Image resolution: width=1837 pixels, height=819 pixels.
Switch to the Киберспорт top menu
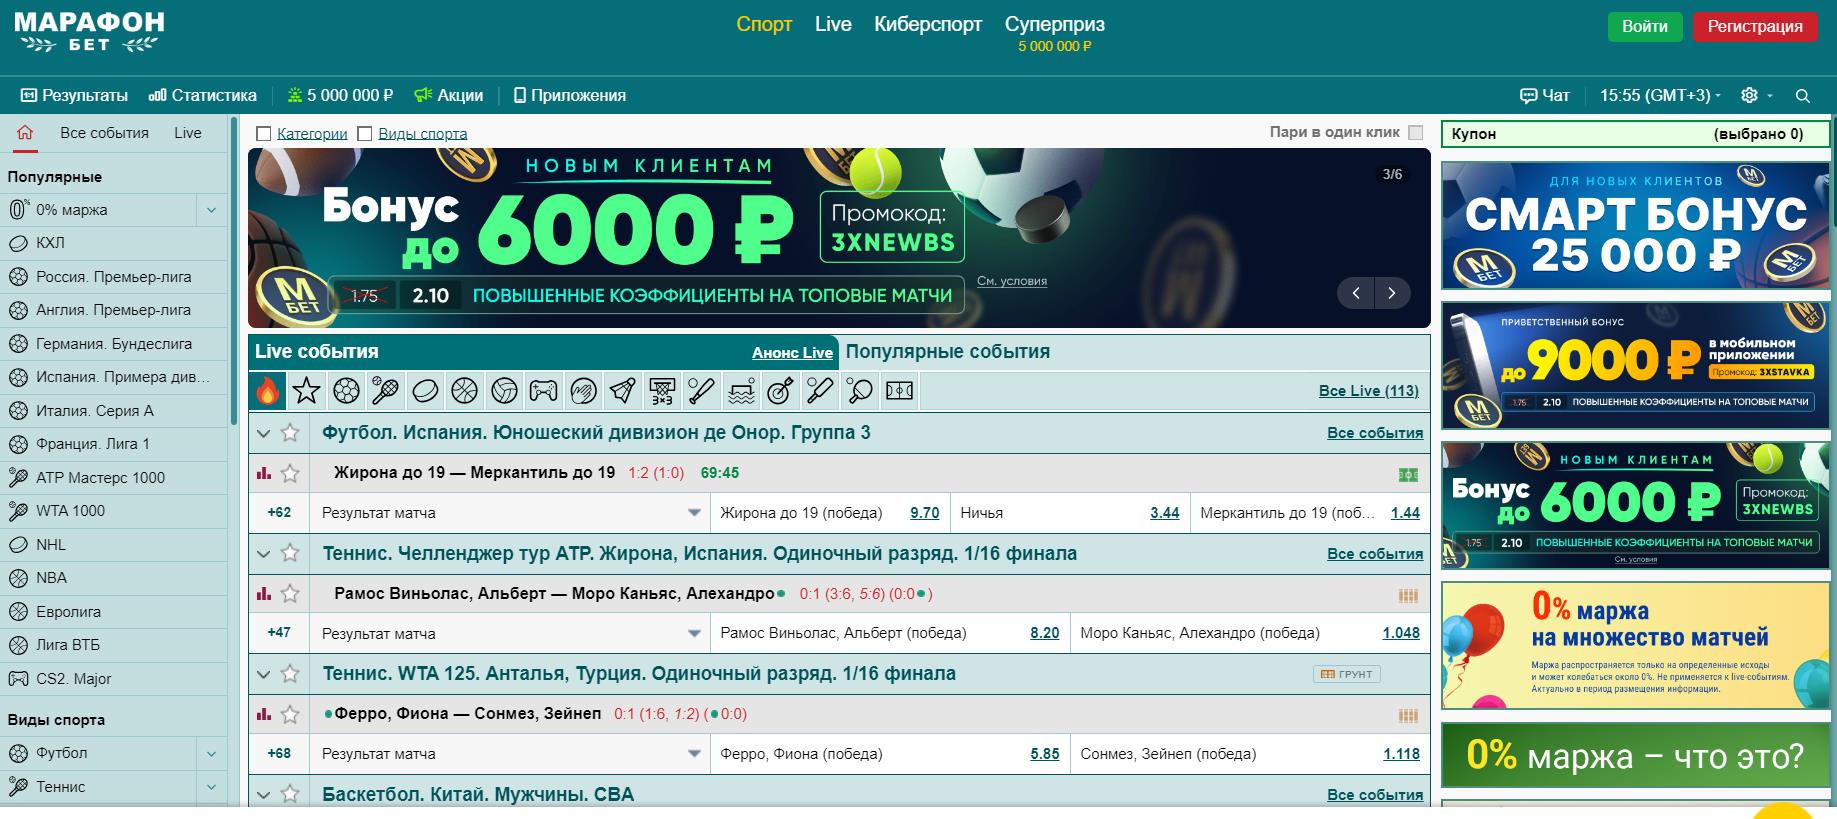pyautogui.click(x=927, y=24)
